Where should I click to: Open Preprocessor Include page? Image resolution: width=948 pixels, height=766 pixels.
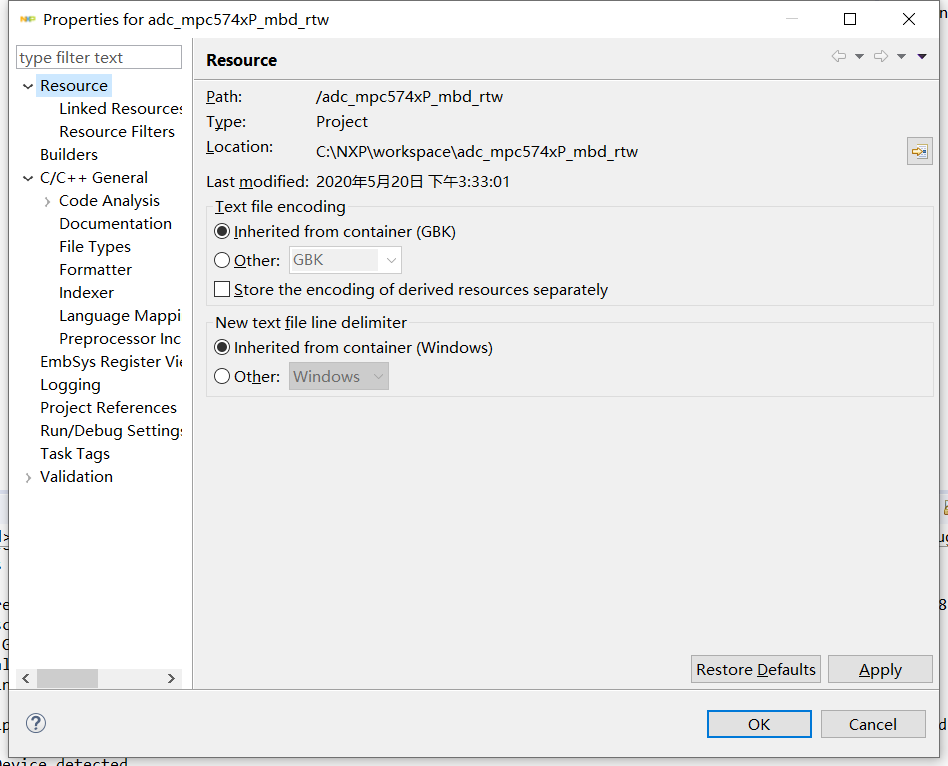[x=120, y=339]
